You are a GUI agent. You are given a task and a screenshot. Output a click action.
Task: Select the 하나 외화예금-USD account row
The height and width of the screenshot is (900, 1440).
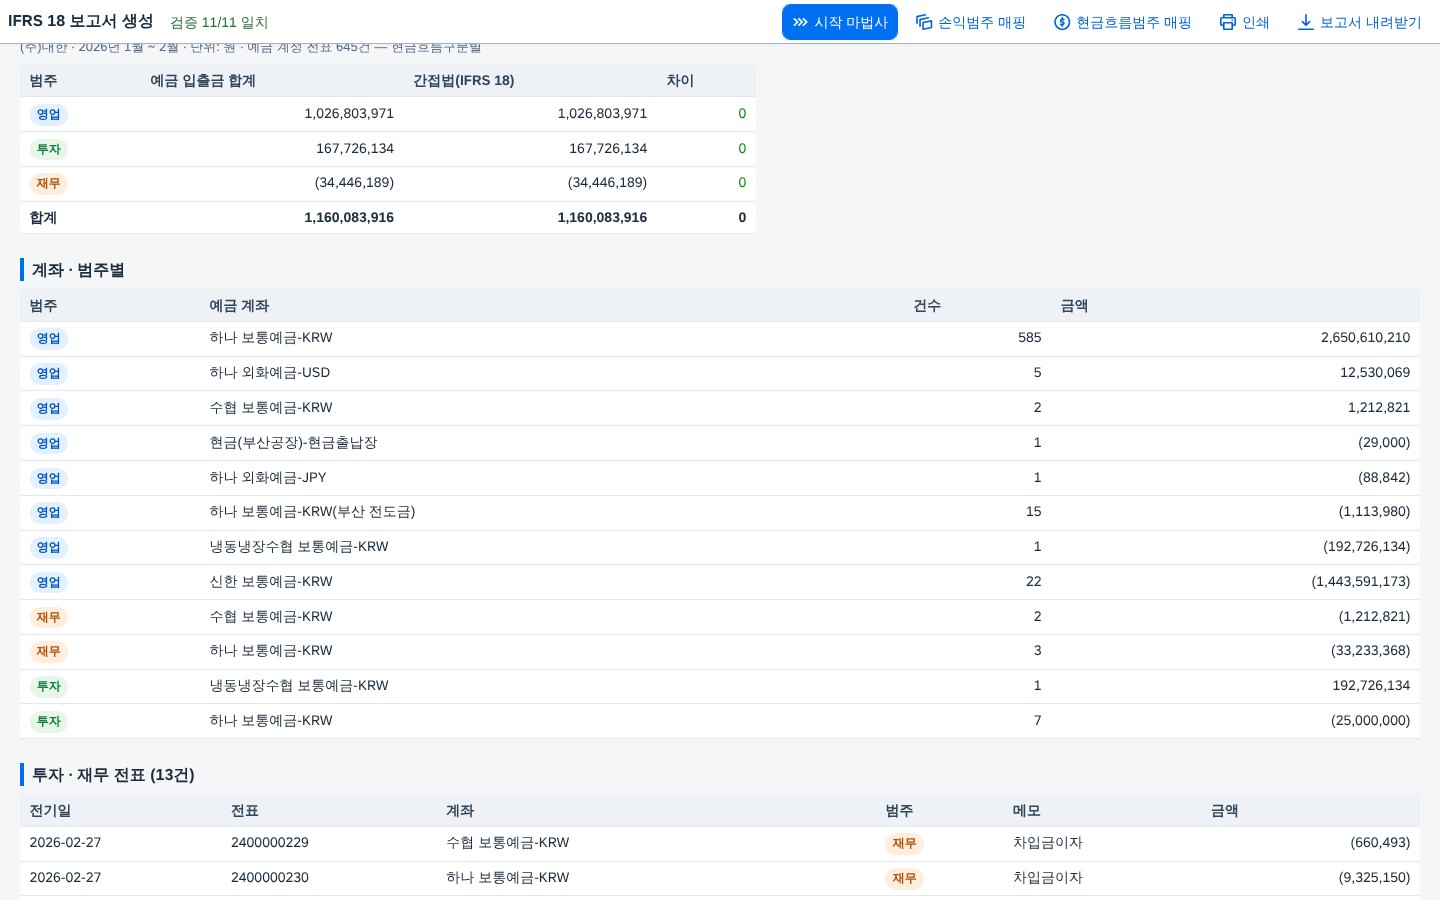(x=720, y=373)
